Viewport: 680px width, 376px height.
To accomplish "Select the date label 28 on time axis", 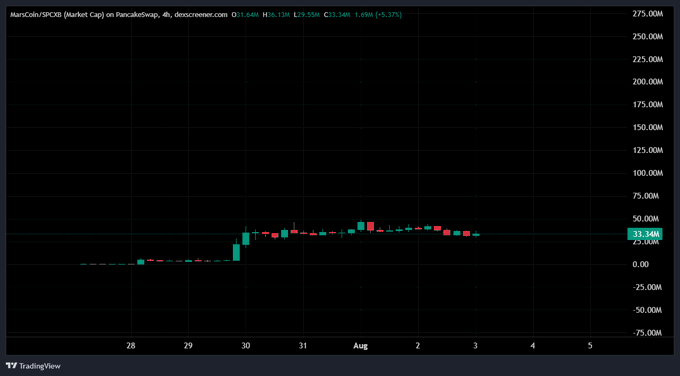I will coord(131,346).
